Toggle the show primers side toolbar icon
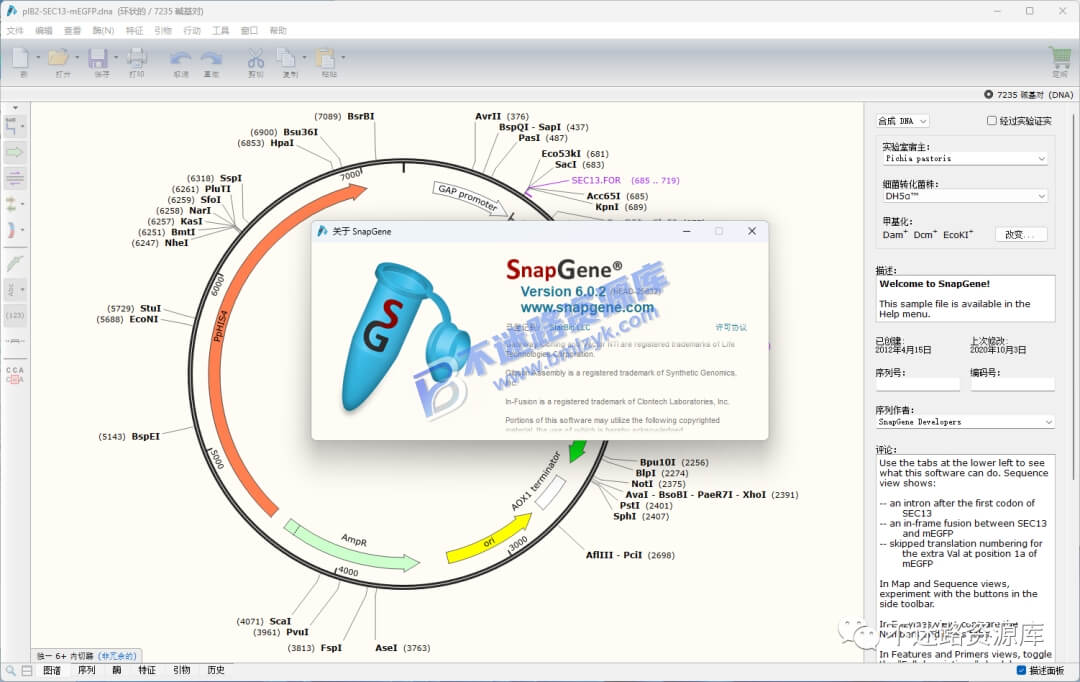This screenshot has width=1080, height=682. (x=14, y=178)
